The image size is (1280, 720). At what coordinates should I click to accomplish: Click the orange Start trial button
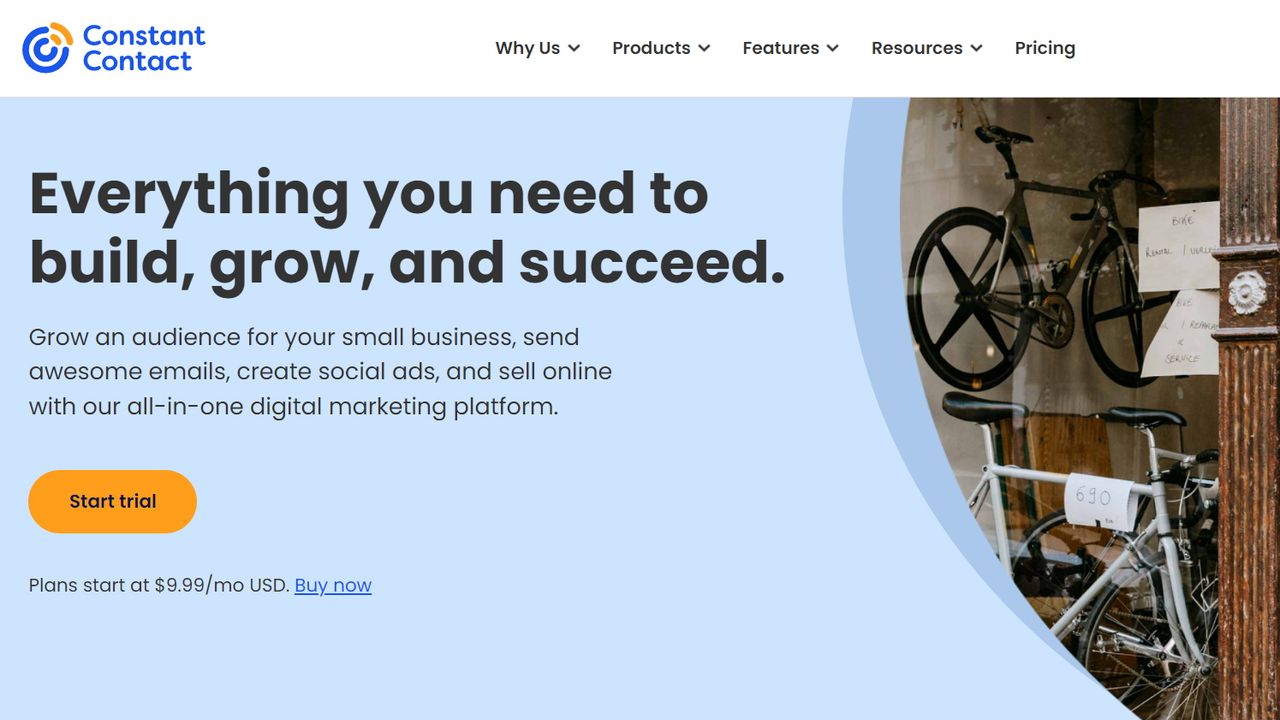[x=112, y=501]
